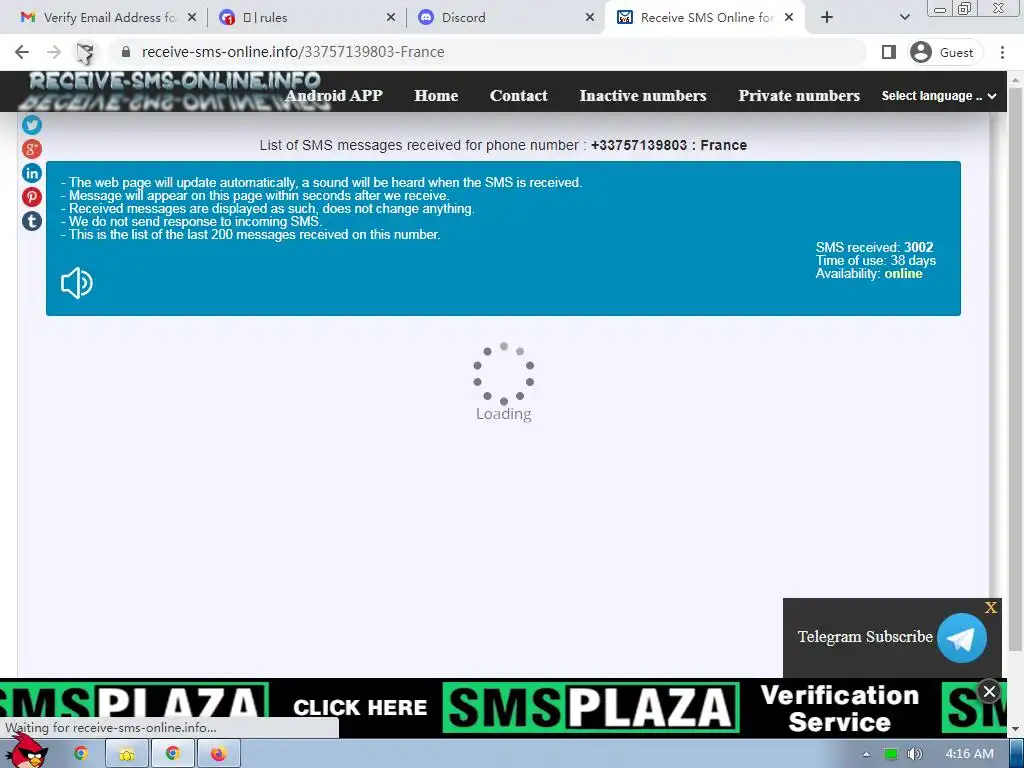1024x768 pixels.
Task: Open first Chrome taskbar icon
Action: point(81,754)
